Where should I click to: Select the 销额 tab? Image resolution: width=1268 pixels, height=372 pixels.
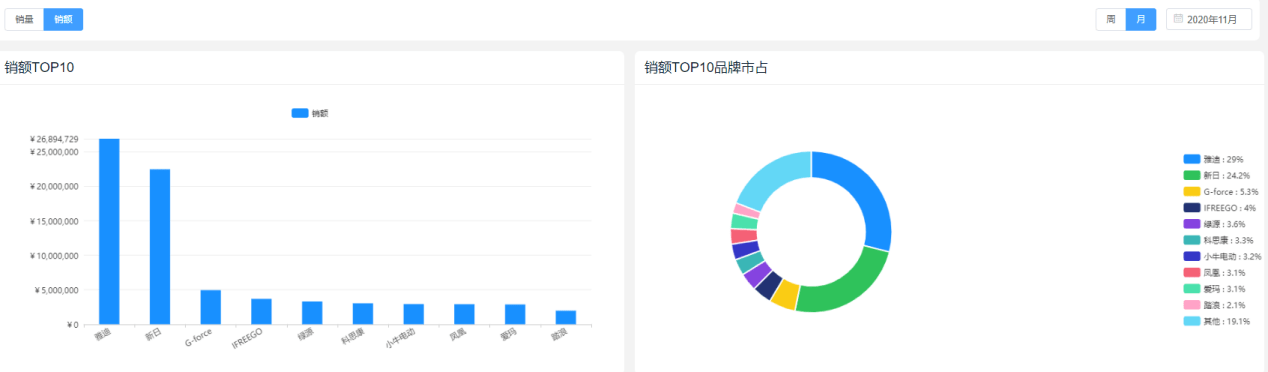tap(63, 19)
